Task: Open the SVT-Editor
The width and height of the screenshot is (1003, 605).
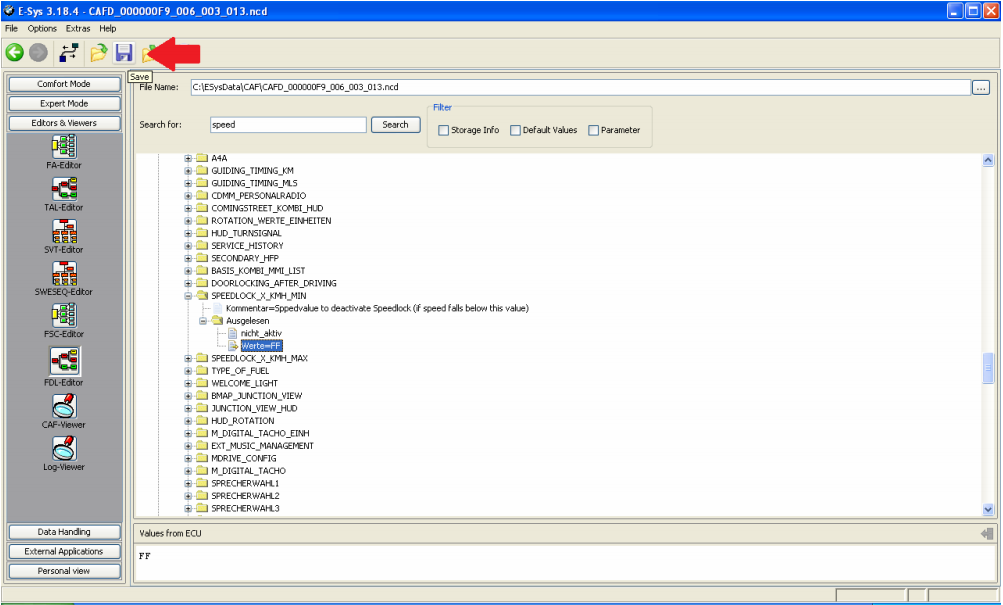Action: [x=64, y=231]
